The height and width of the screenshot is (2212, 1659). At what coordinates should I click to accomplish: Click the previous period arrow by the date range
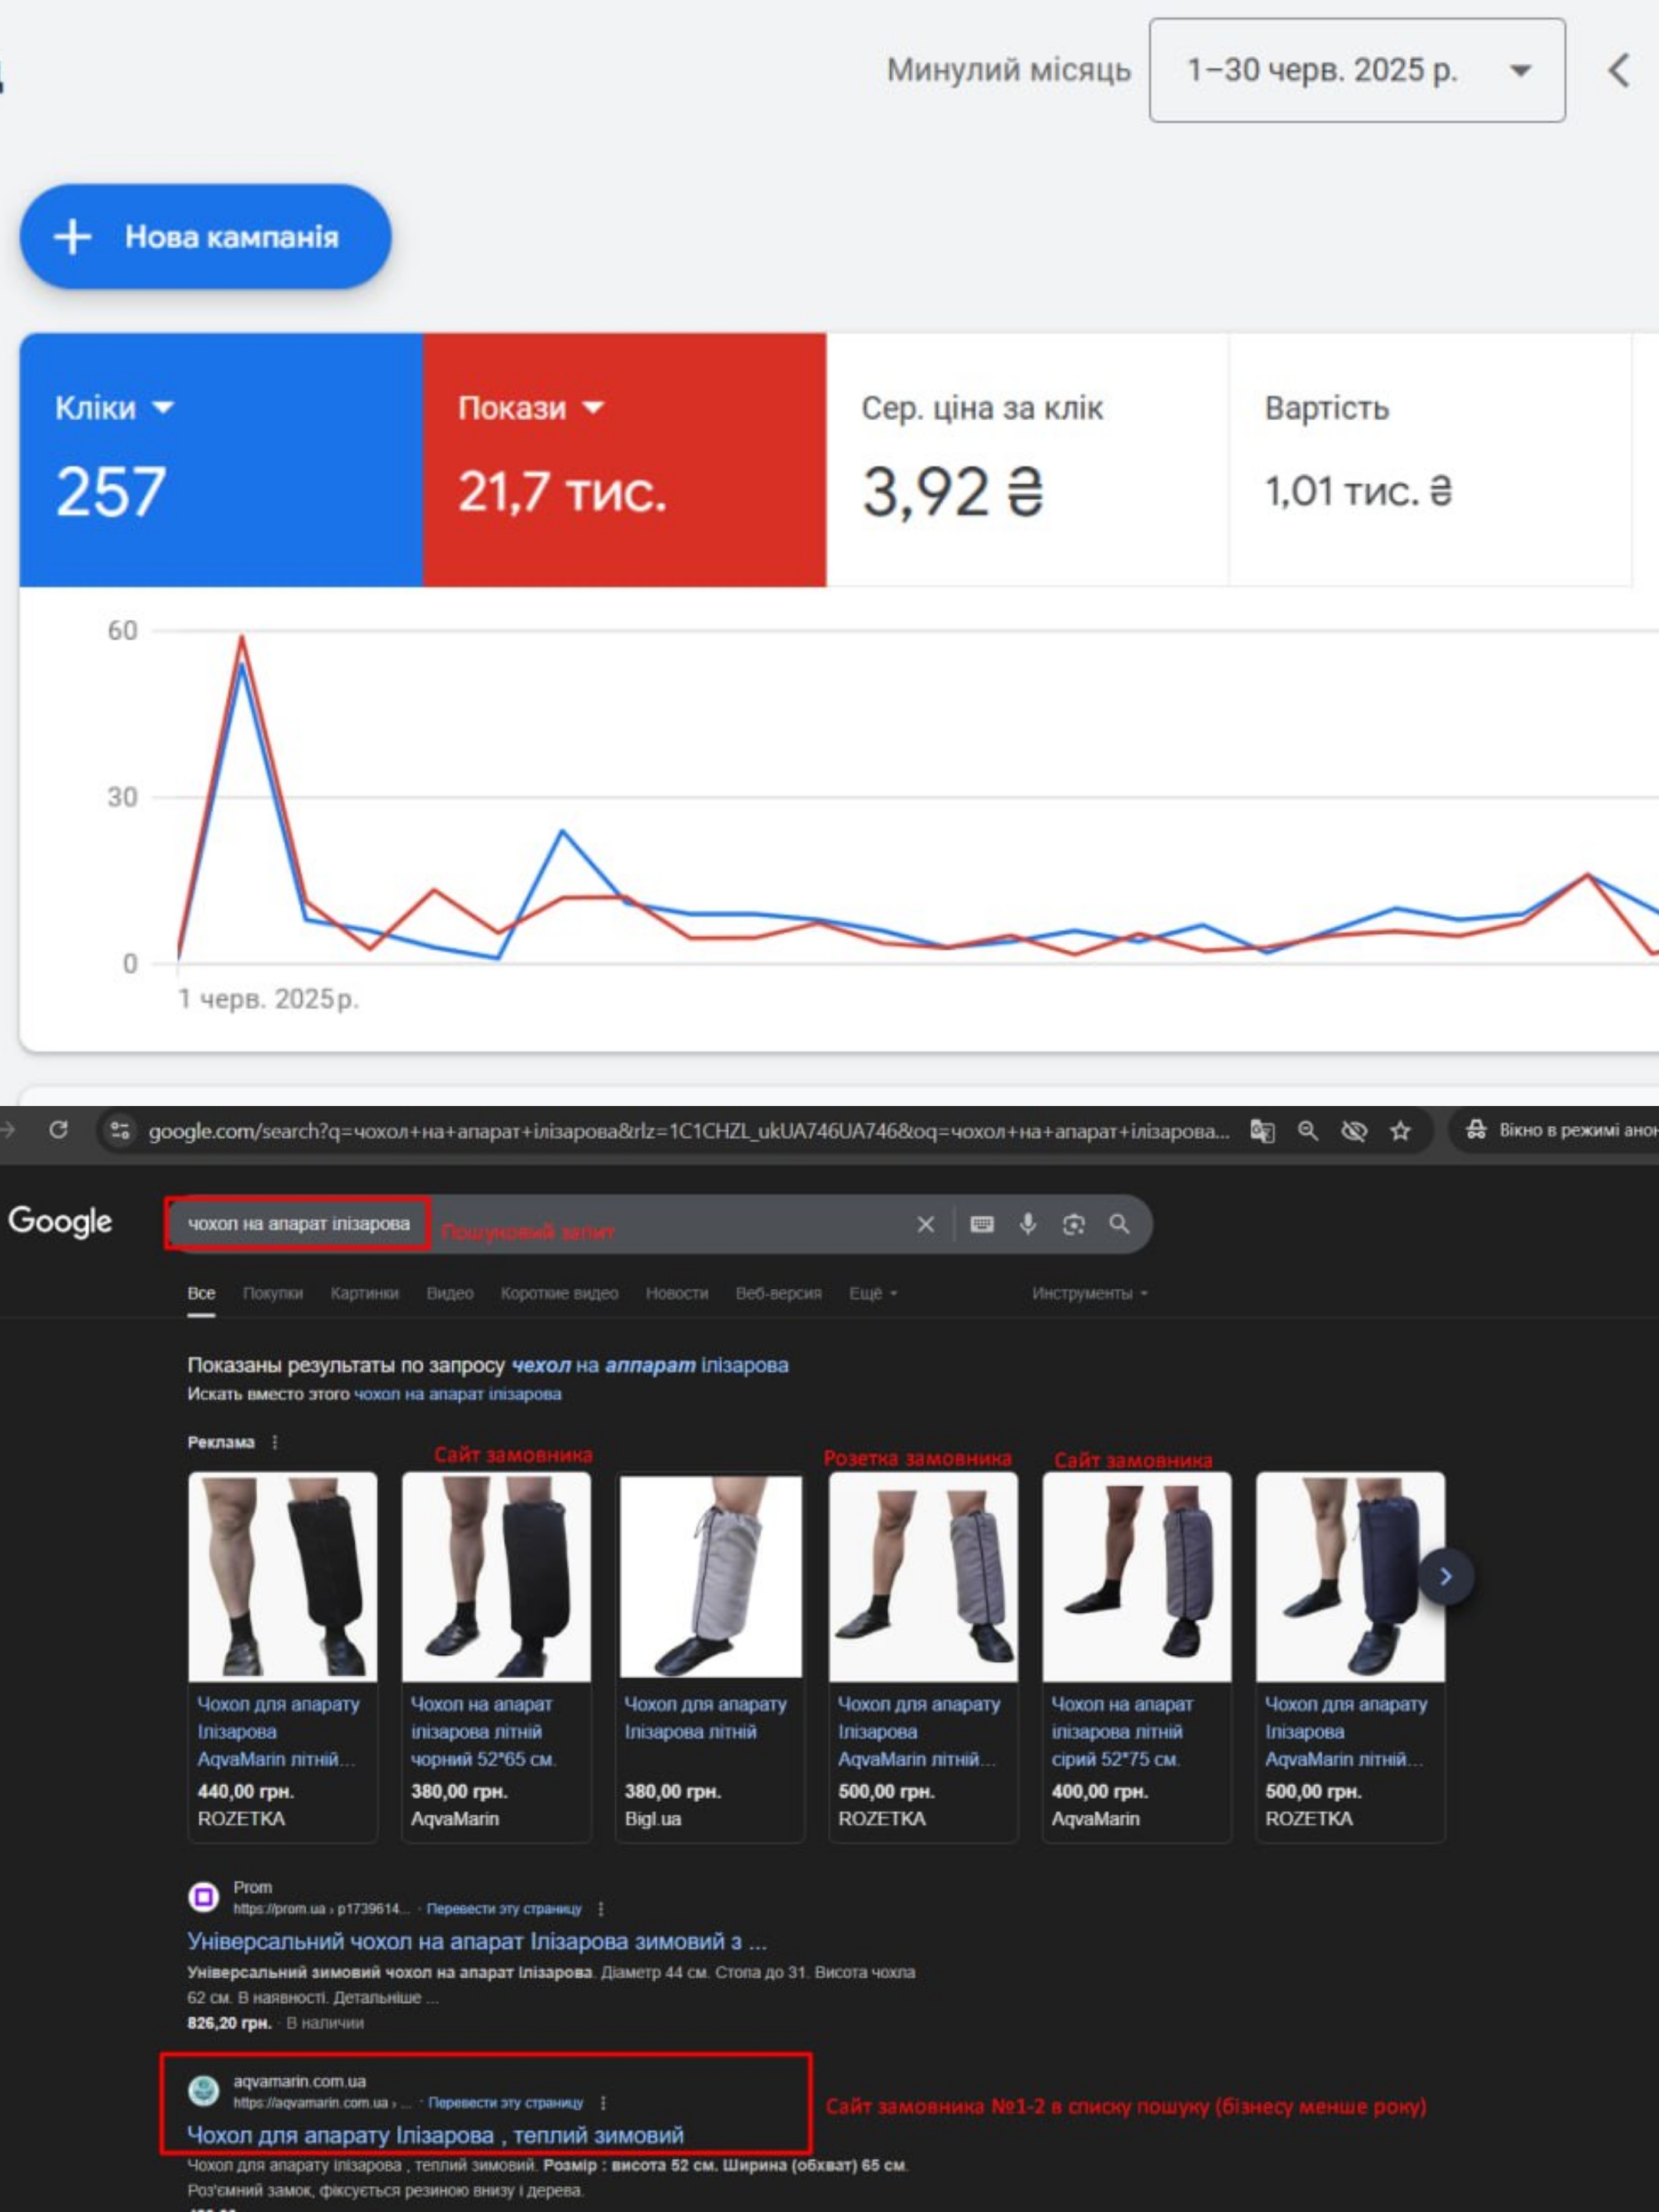point(1619,70)
